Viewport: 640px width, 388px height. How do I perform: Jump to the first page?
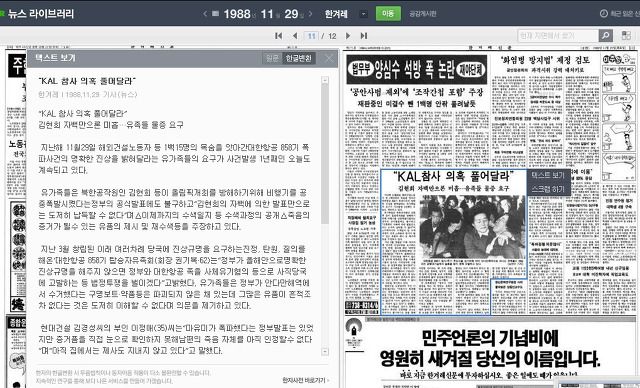click(279, 36)
